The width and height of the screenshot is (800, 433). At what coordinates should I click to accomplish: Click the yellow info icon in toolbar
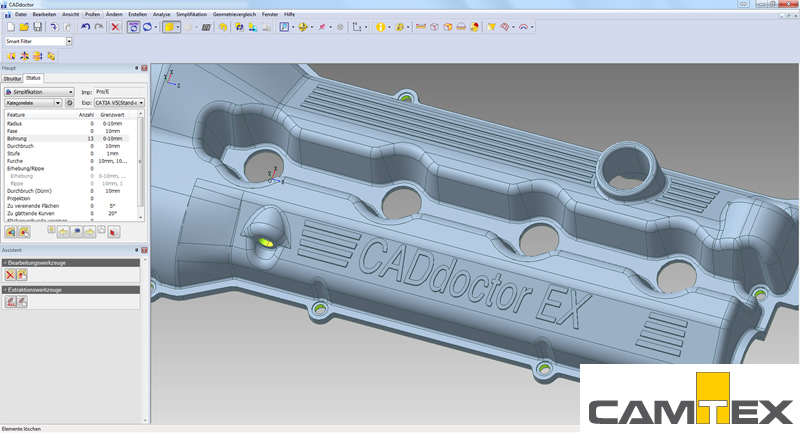pos(381,27)
